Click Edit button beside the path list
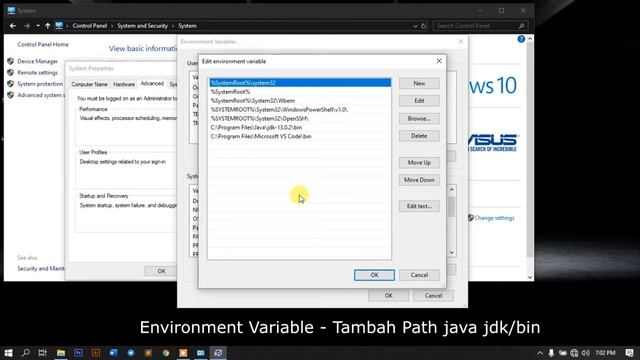This screenshot has height=360, width=640. click(419, 101)
